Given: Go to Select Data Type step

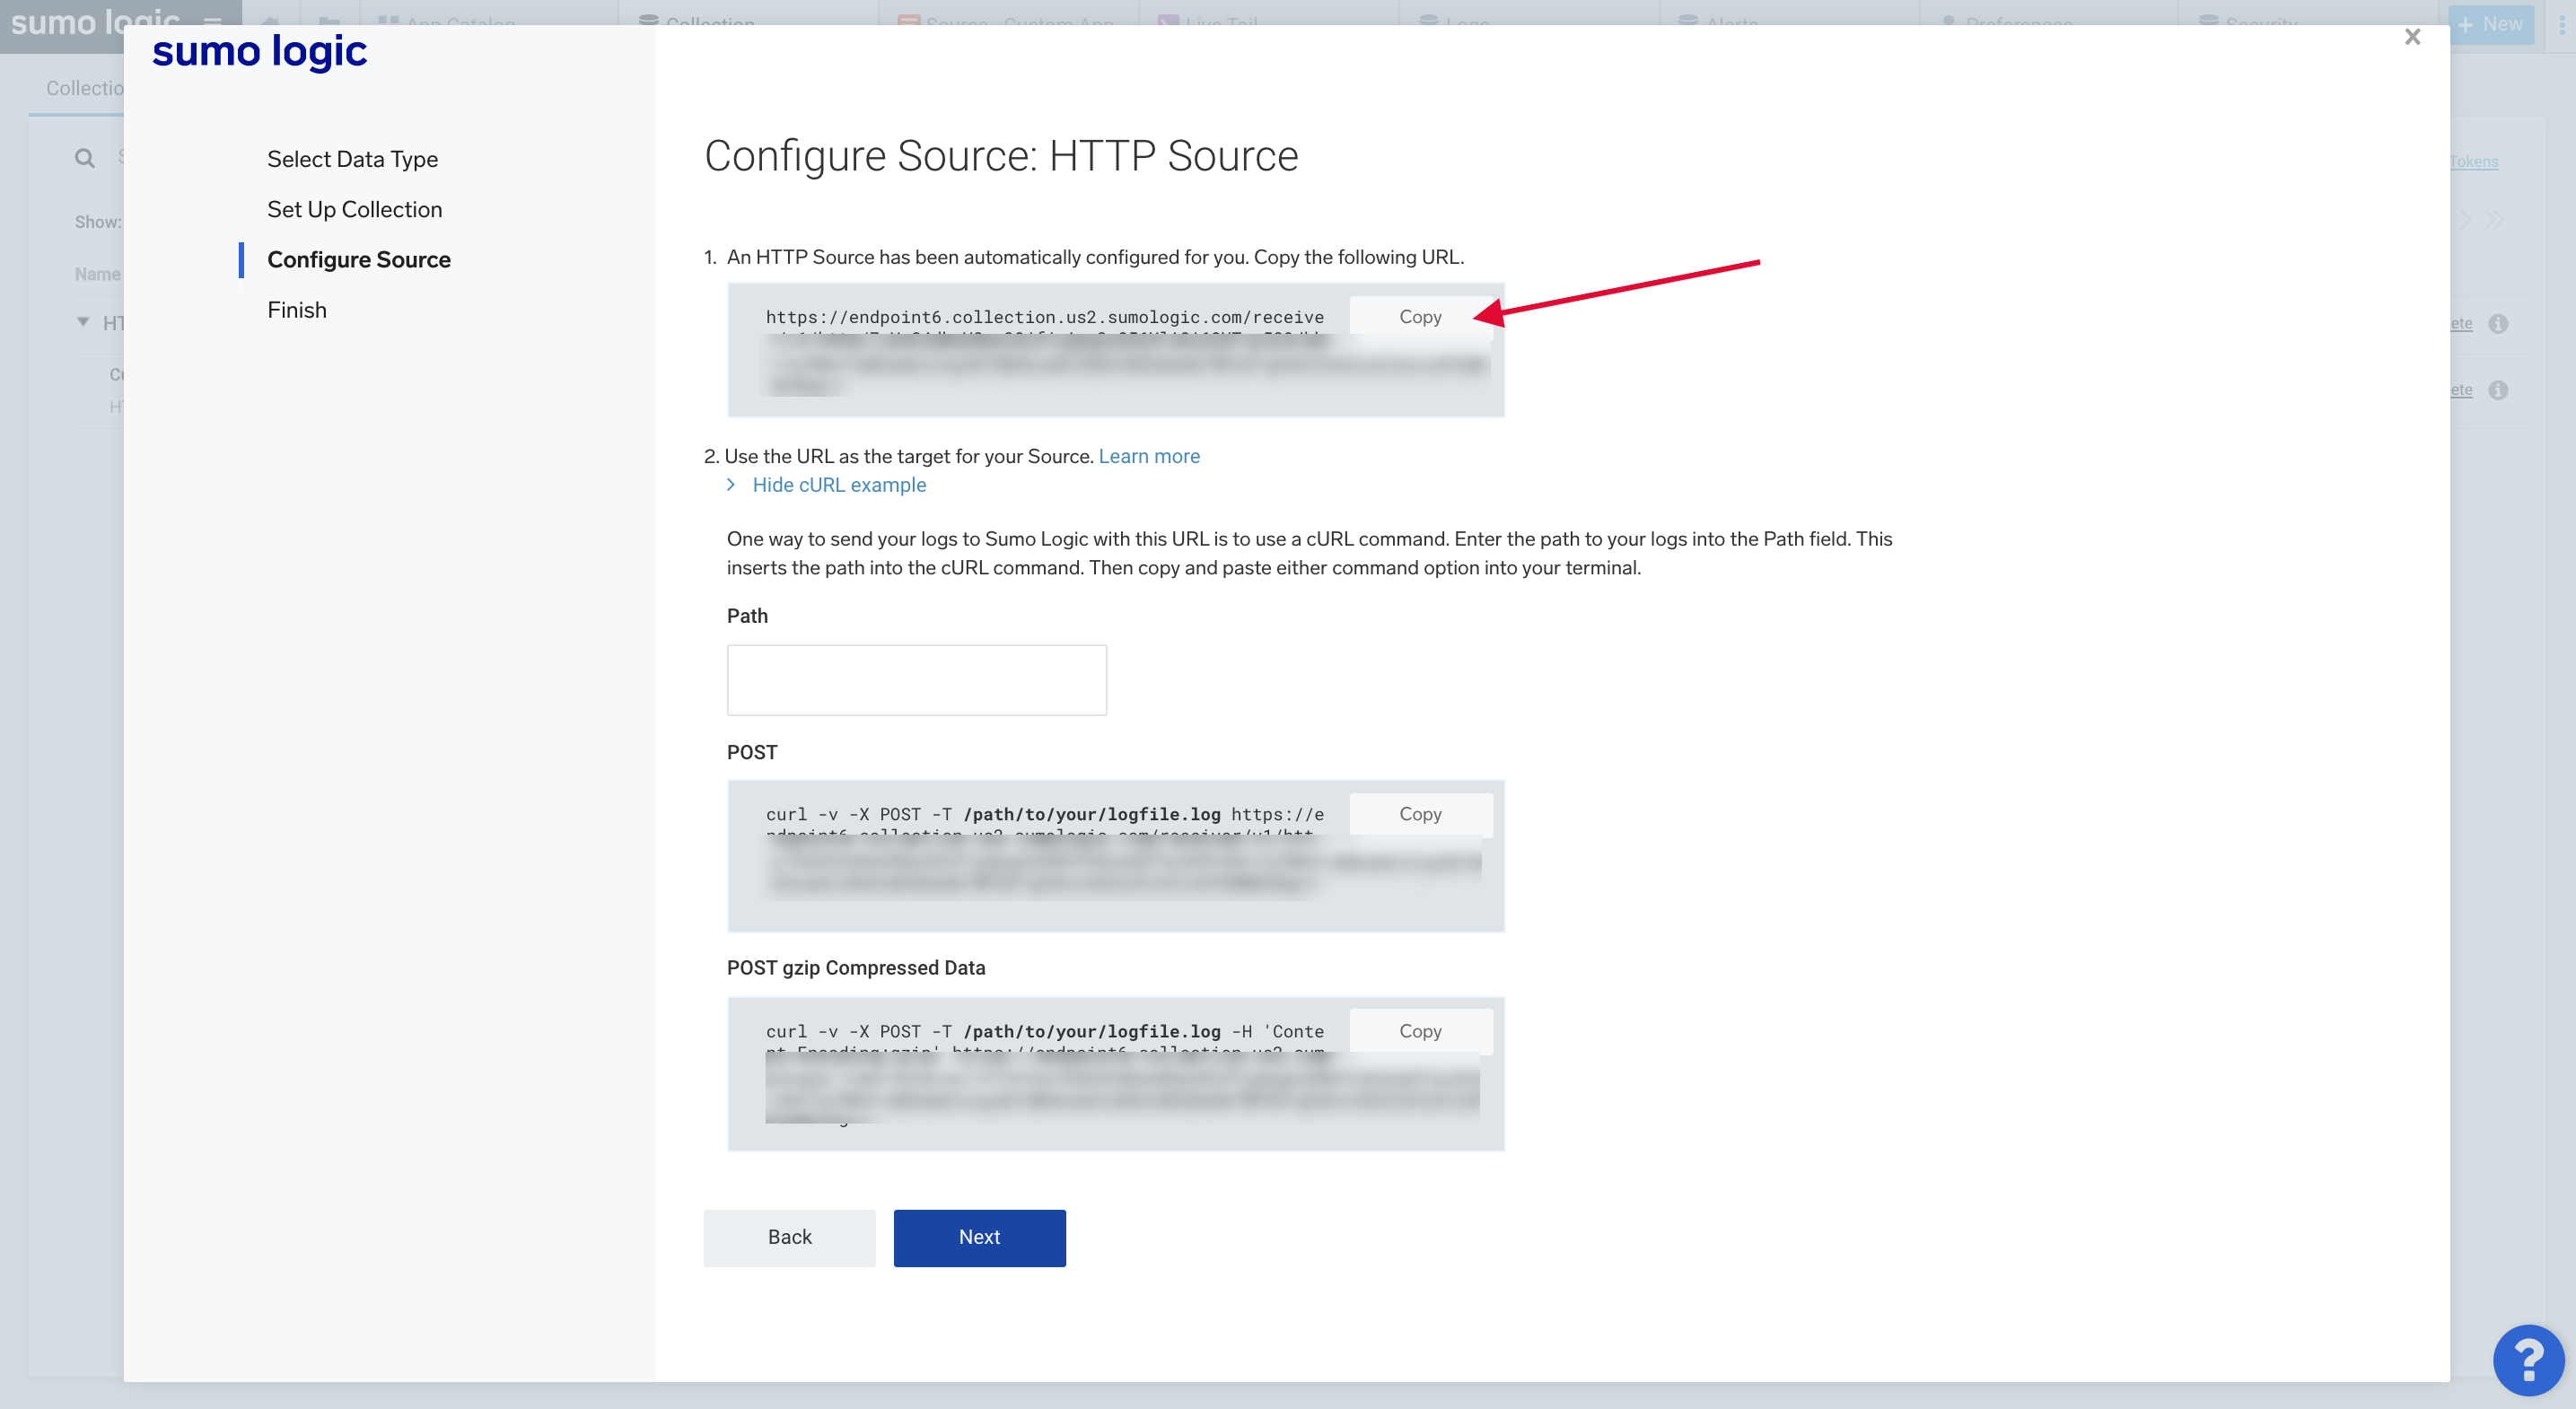Looking at the screenshot, I should tap(352, 159).
